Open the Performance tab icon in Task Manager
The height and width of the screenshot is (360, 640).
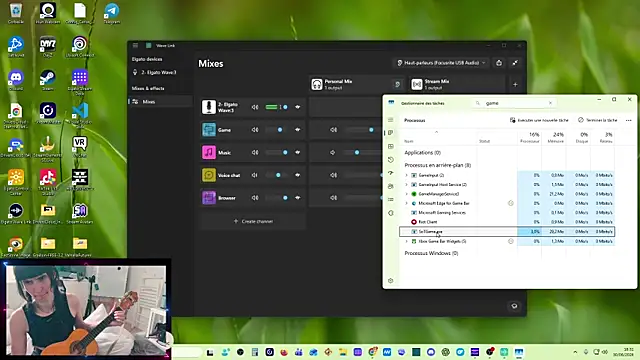click(x=391, y=147)
